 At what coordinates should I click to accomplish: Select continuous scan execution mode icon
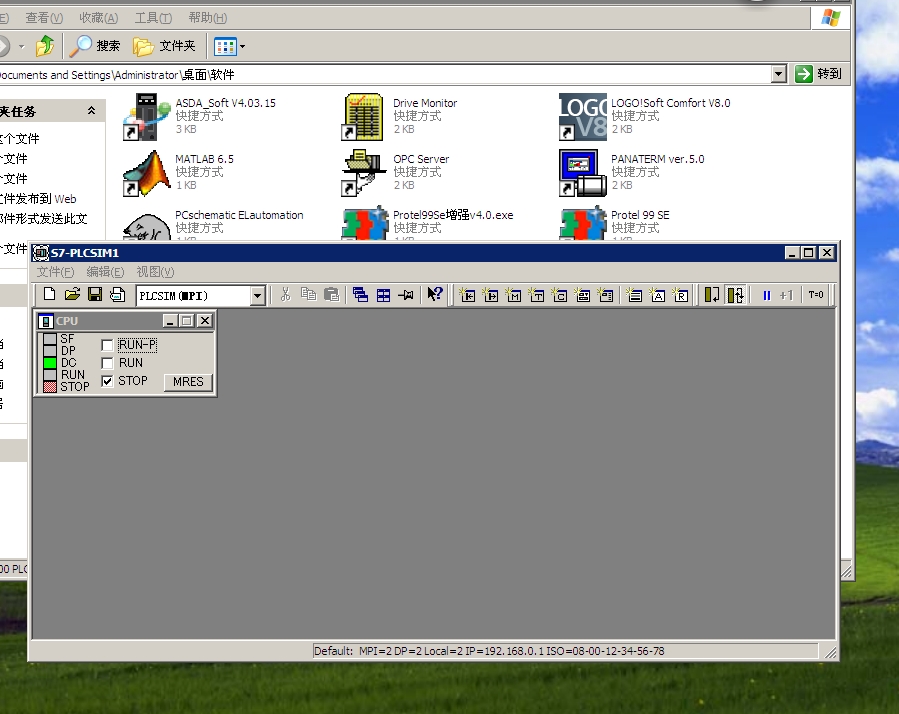(735, 295)
